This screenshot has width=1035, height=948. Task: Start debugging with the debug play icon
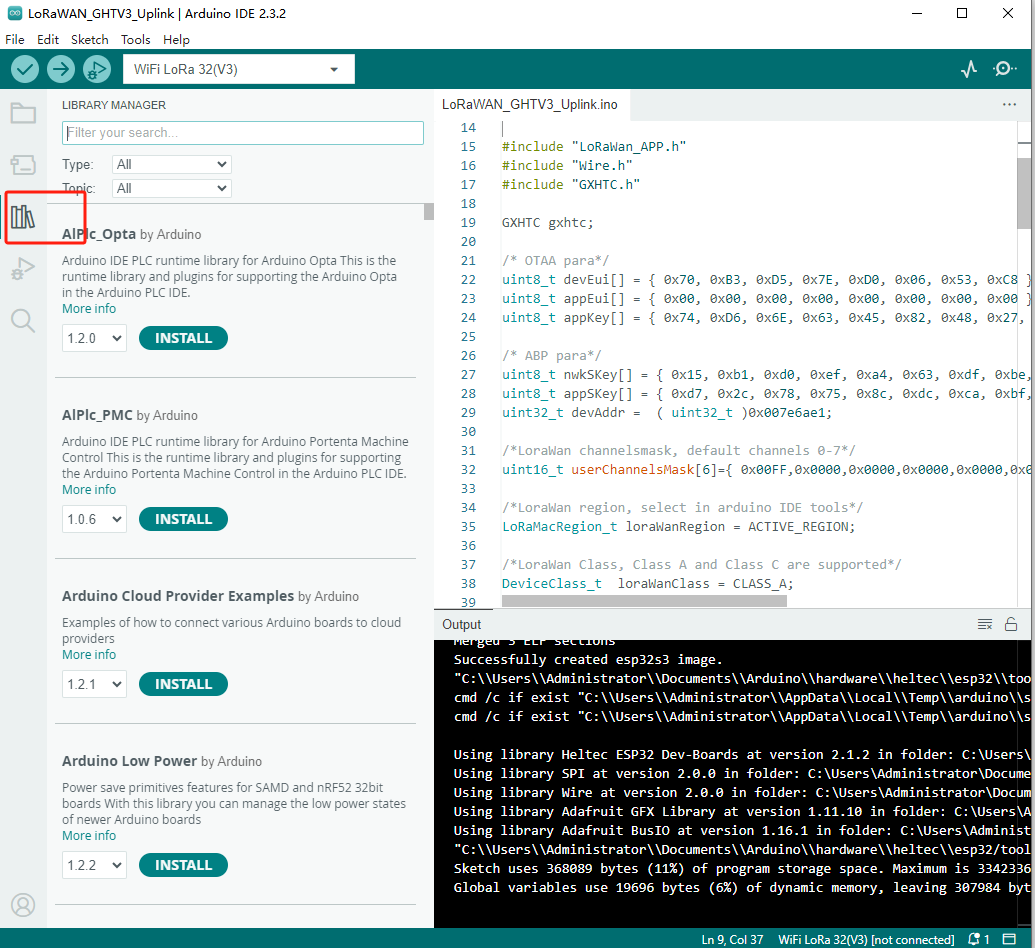(96, 69)
